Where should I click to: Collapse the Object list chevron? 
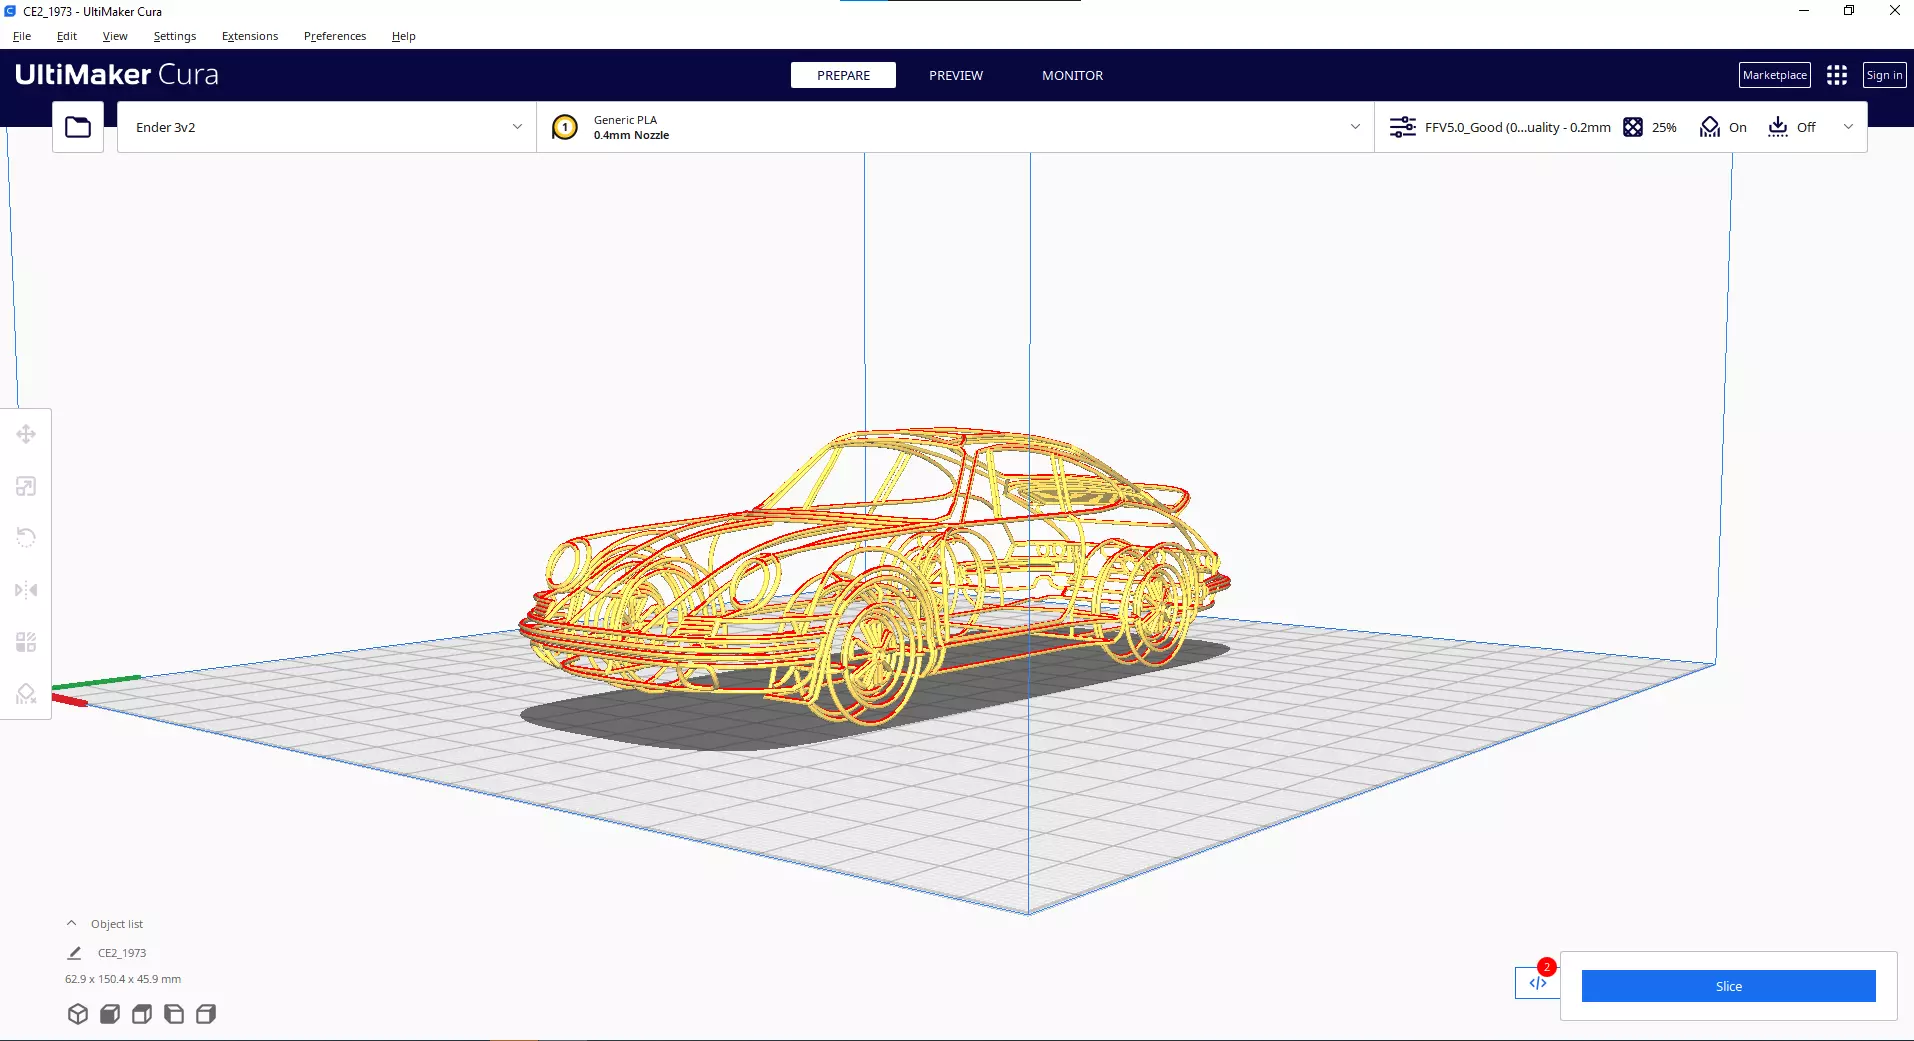[x=71, y=923]
